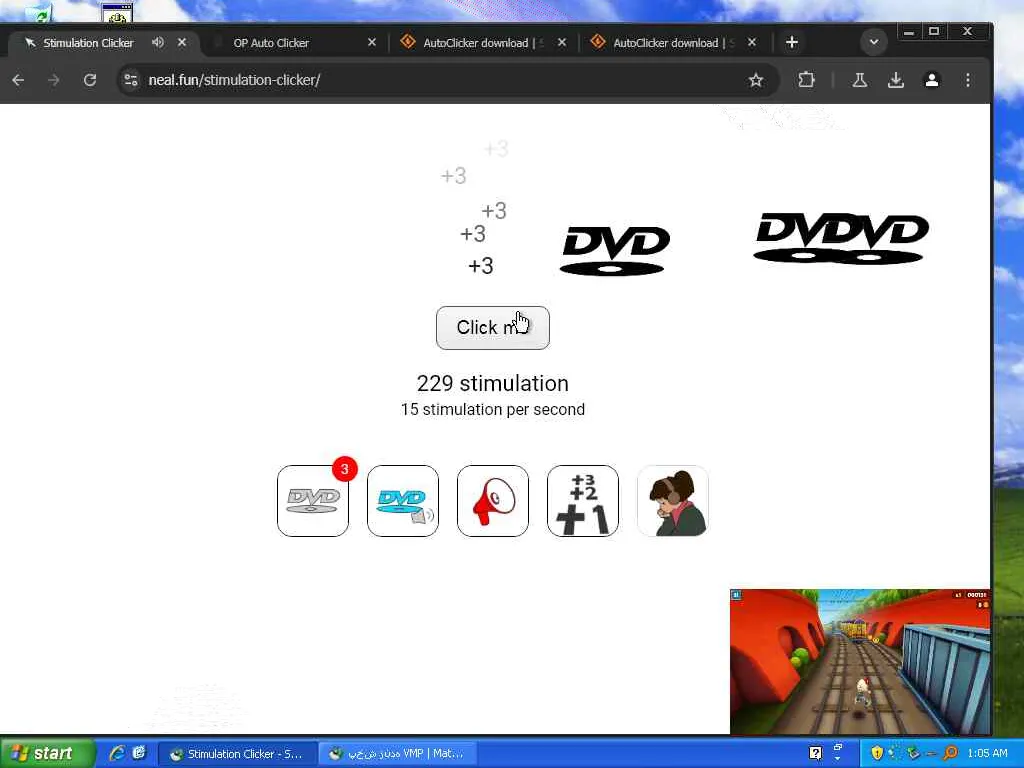Select the VMP taskbar window button

[x=398, y=754]
